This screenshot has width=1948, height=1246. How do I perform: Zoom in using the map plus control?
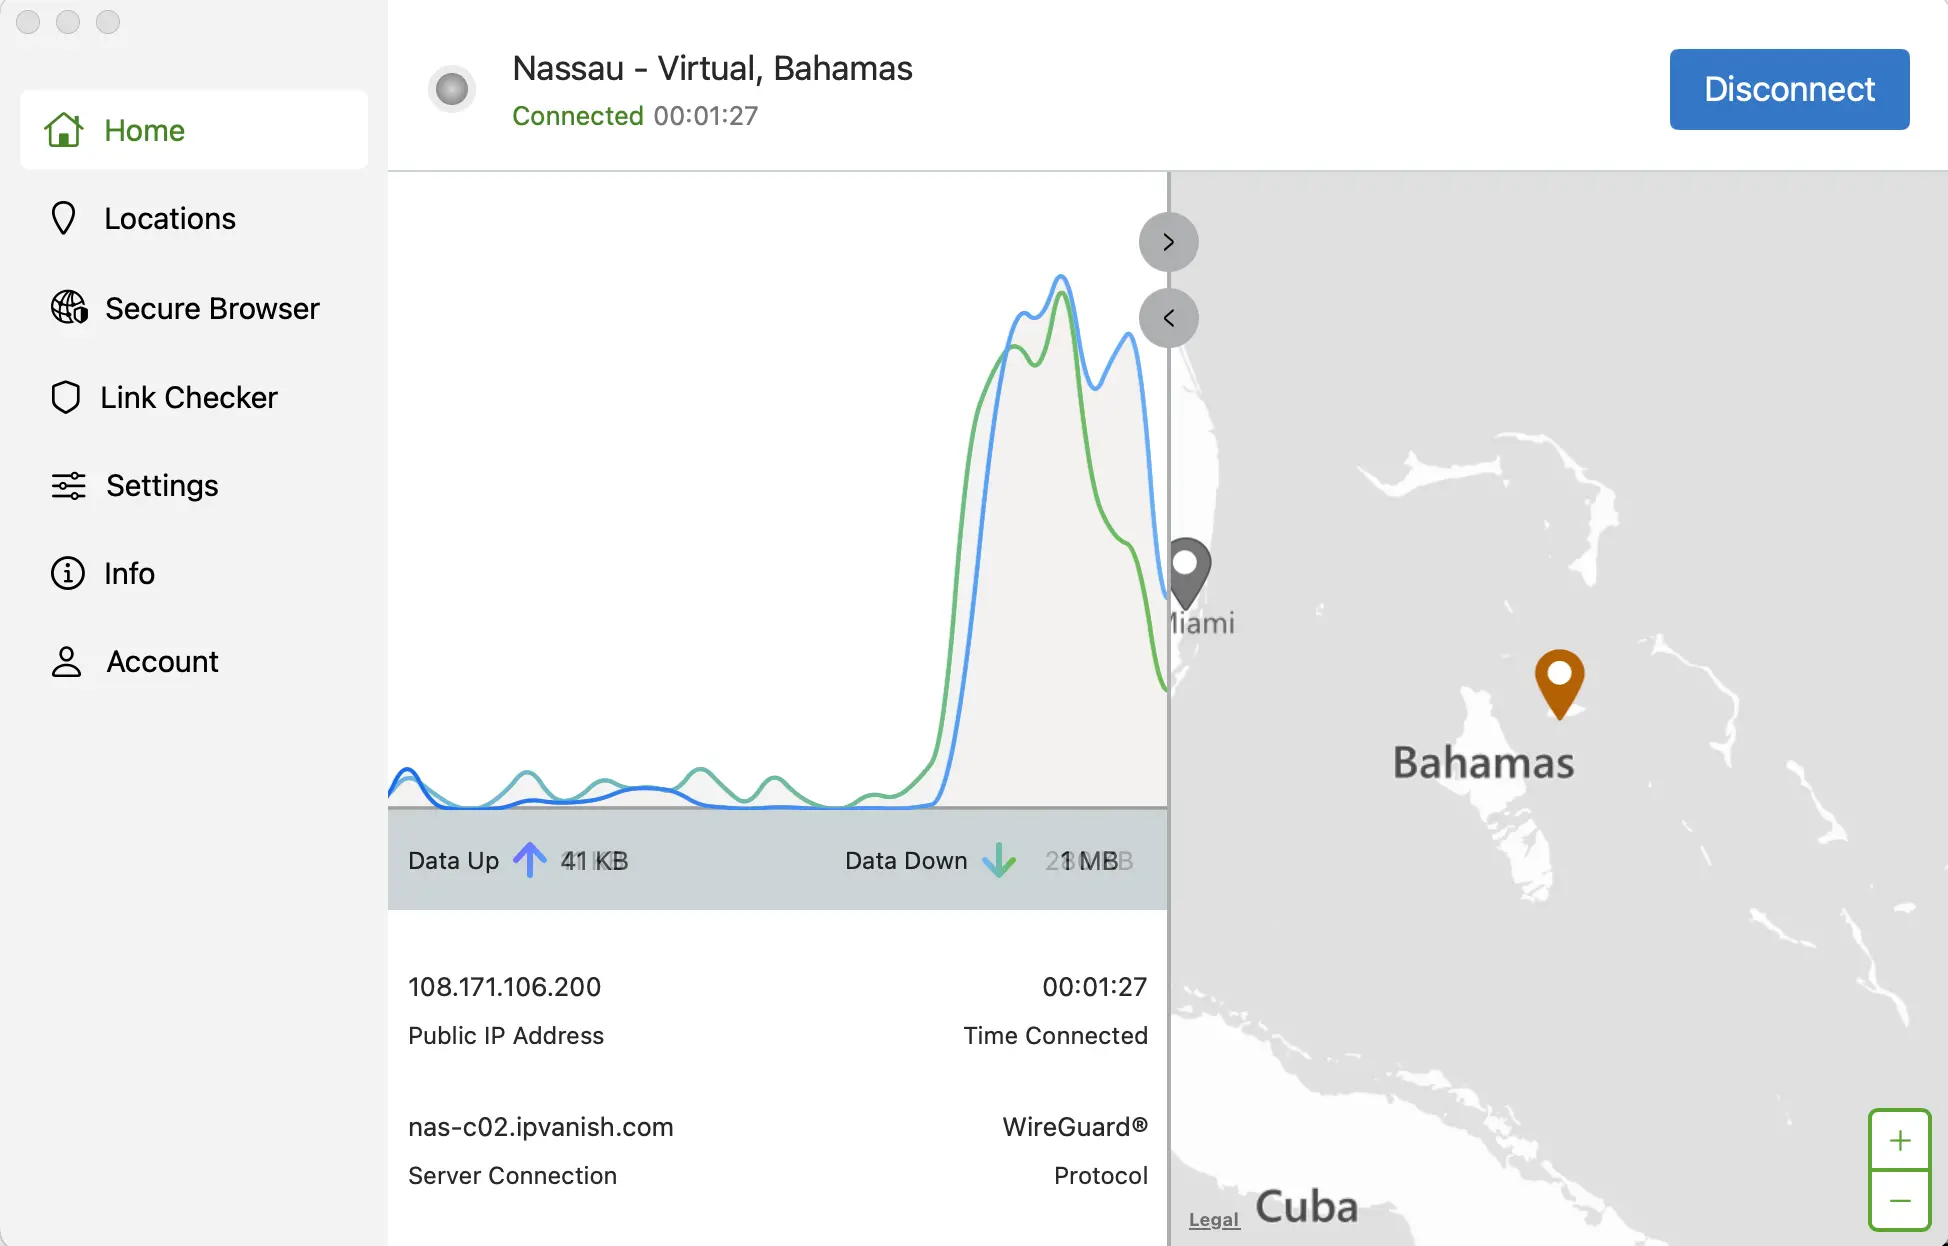(x=1900, y=1140)
